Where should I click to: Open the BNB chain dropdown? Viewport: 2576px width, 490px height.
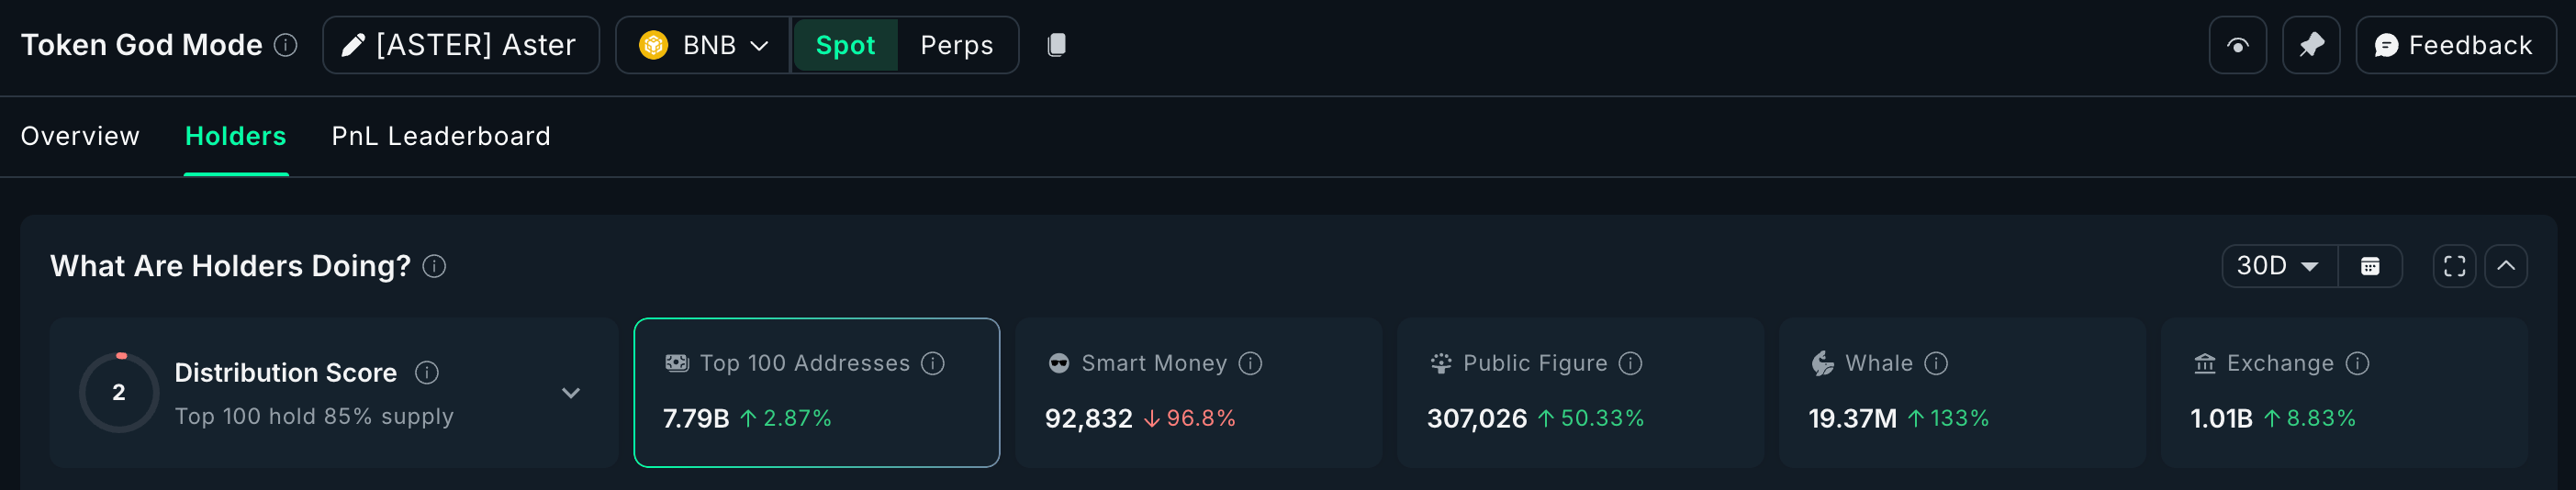point(703,45)
